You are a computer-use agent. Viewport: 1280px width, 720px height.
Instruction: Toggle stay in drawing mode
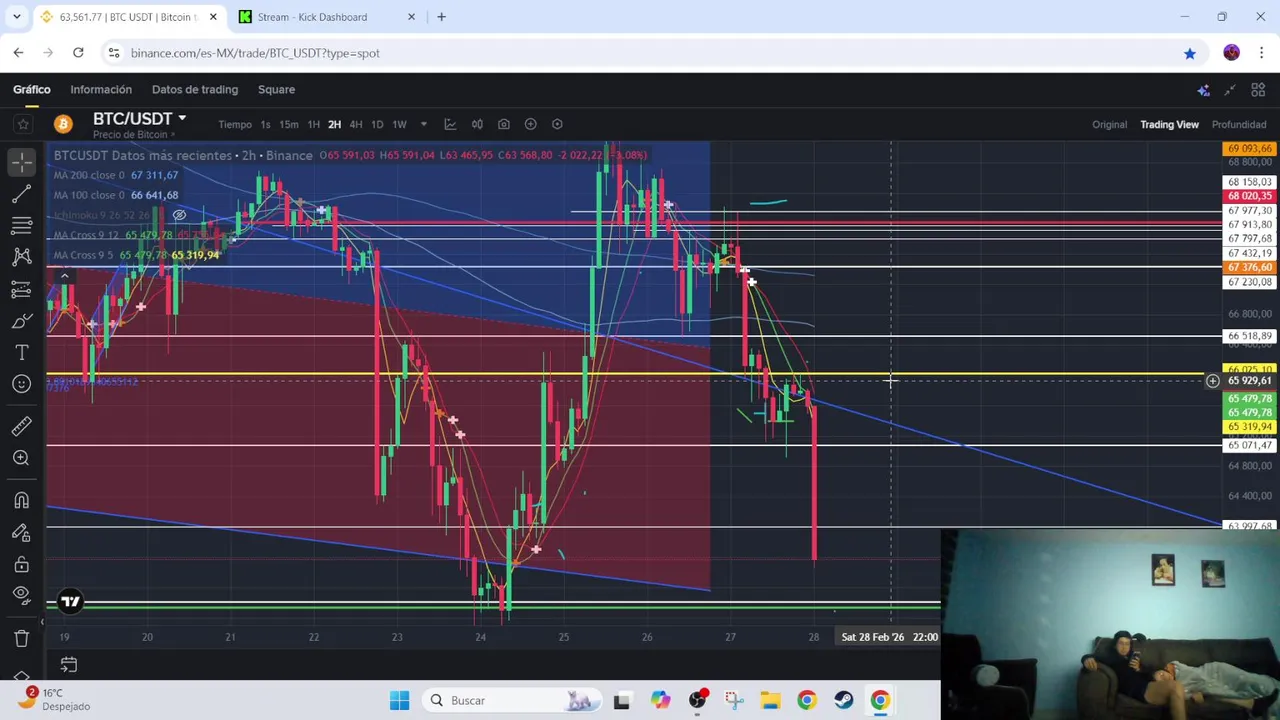22,532
